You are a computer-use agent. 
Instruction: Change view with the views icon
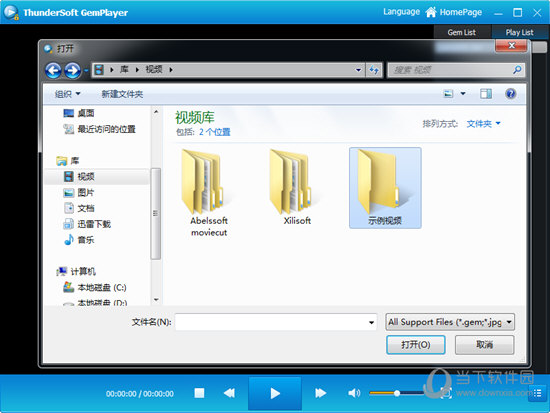(448, 94)
